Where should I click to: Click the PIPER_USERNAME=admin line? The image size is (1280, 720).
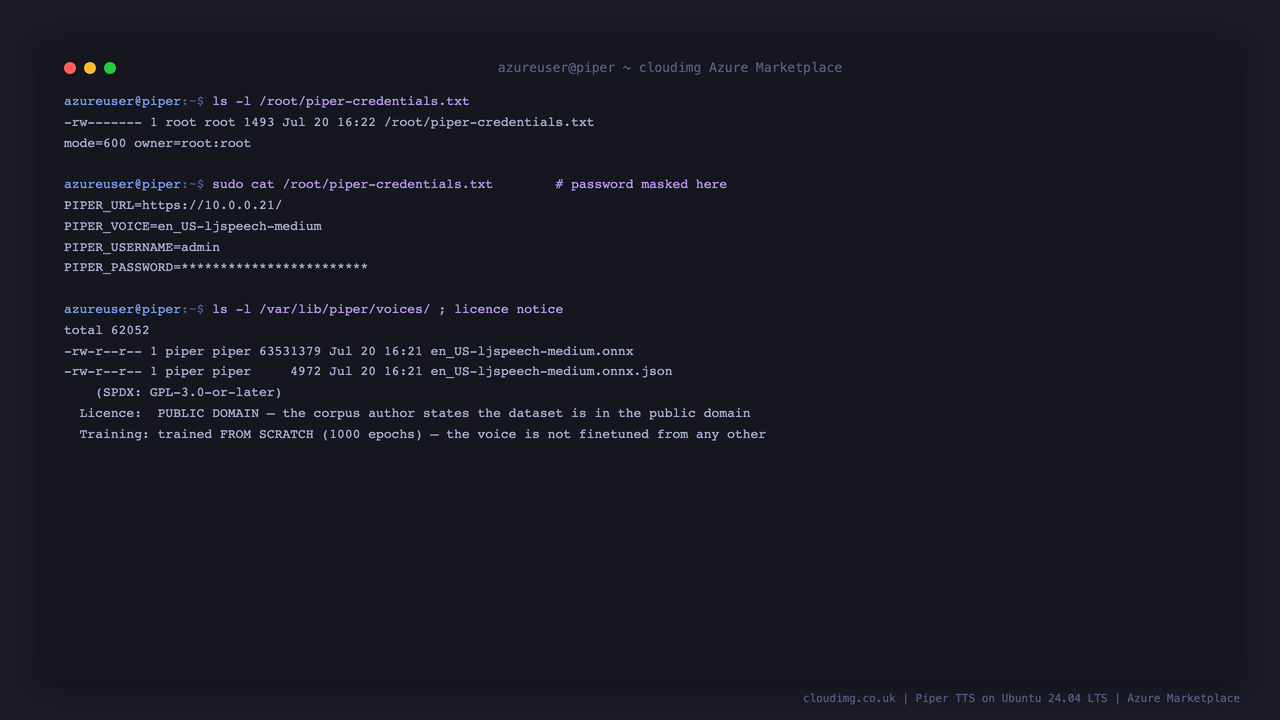pos(142,247)
